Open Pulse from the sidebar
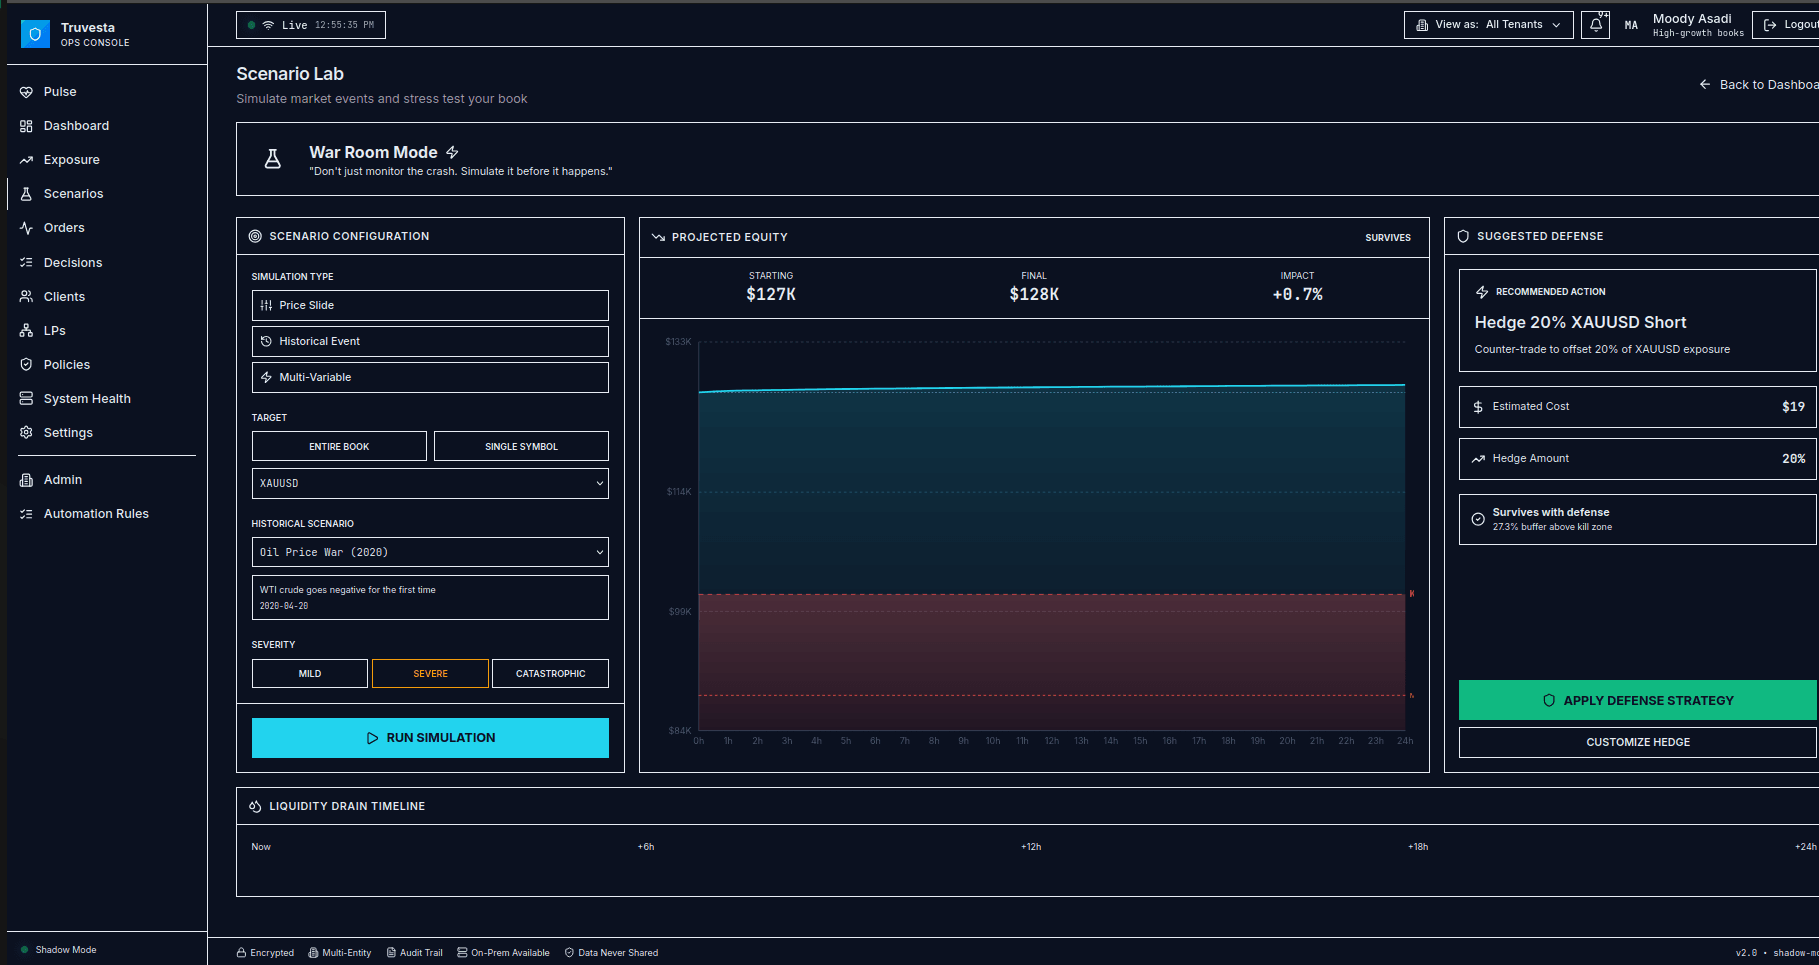Screen dimensions: 1819x965 point(60,92)
